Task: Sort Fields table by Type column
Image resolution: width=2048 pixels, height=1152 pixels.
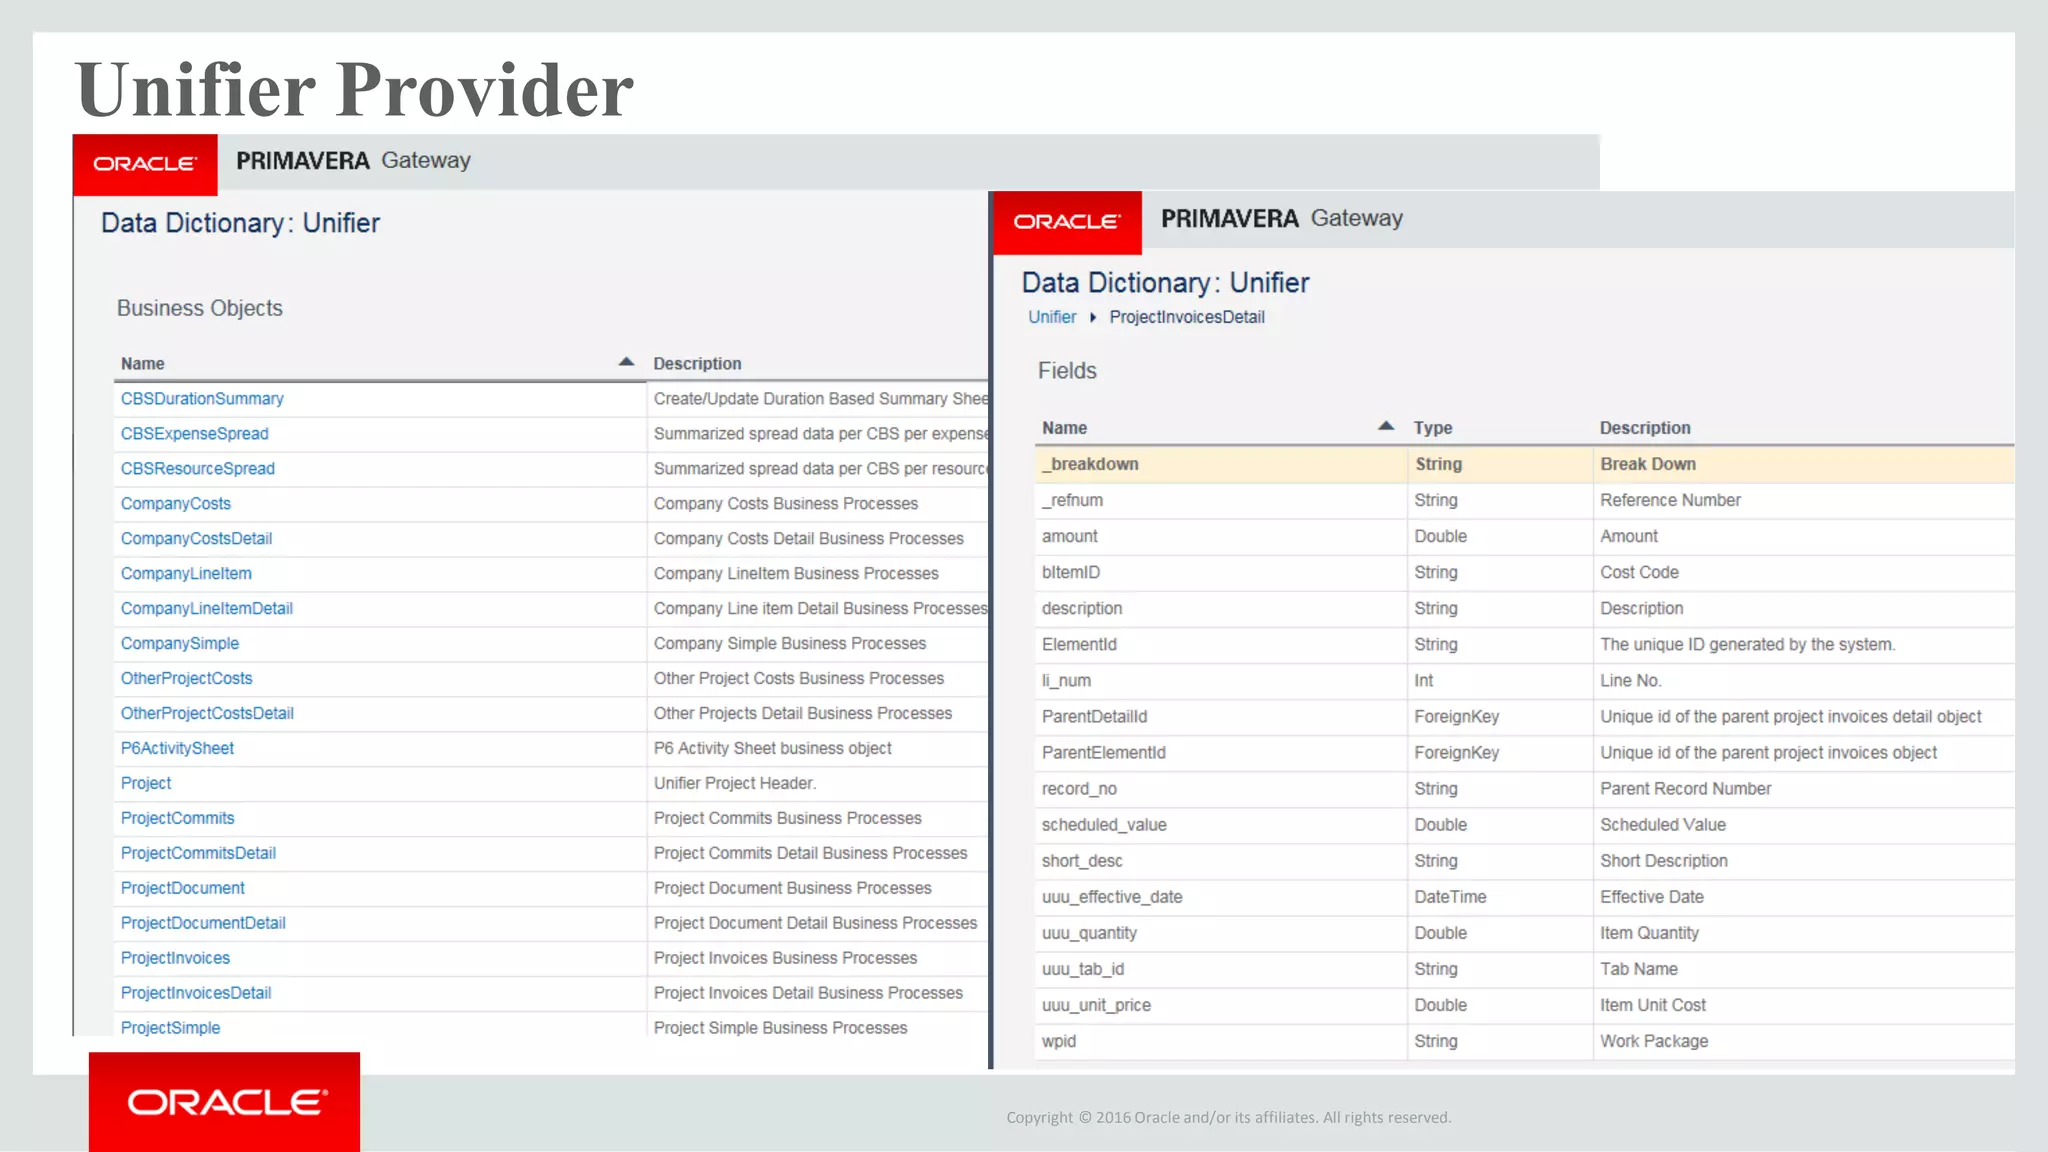Action: [x=1433, y=428]
